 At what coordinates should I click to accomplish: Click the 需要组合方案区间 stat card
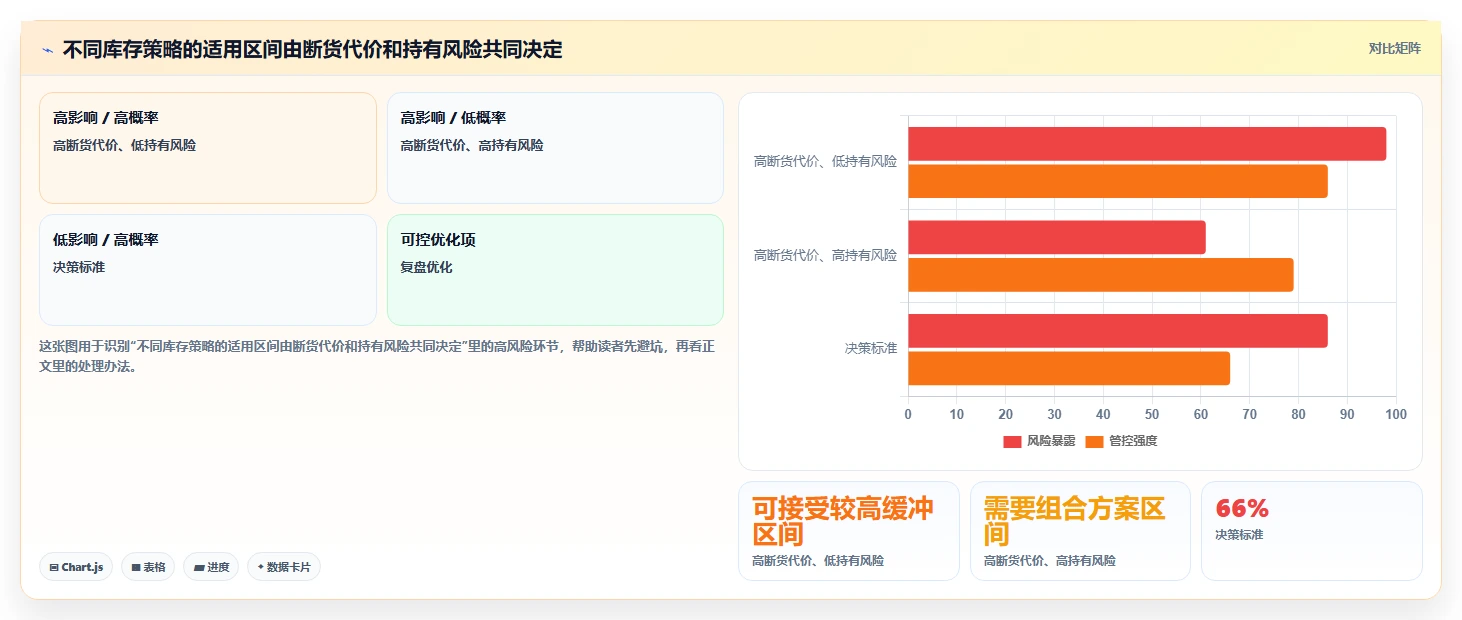(1080, 531)
